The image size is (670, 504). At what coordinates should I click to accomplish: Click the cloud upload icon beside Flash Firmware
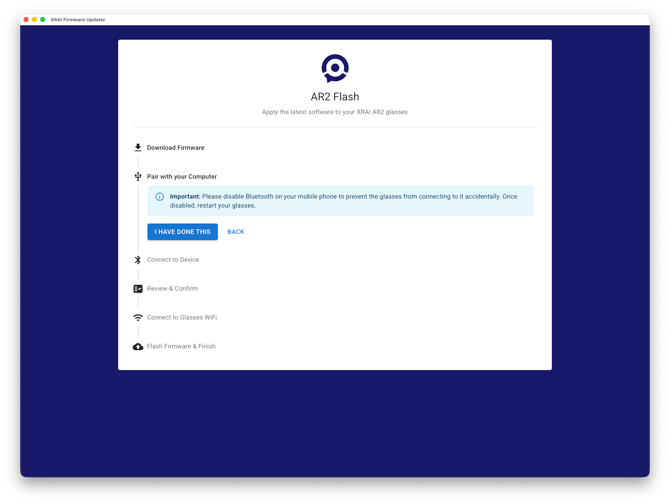[x=138, y=346]
